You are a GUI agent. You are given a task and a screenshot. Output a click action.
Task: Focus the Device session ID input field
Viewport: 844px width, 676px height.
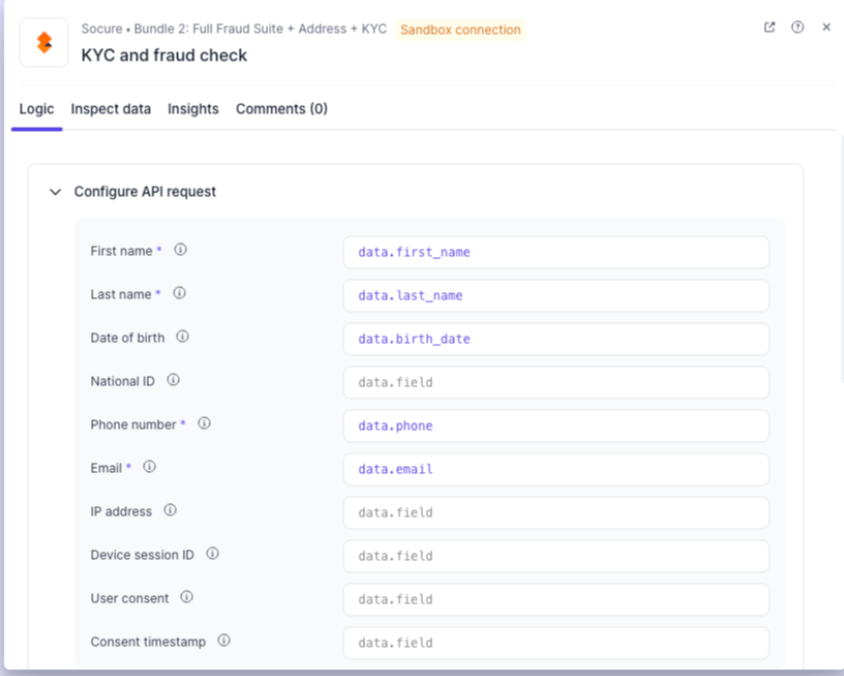[x=556, y=556]
